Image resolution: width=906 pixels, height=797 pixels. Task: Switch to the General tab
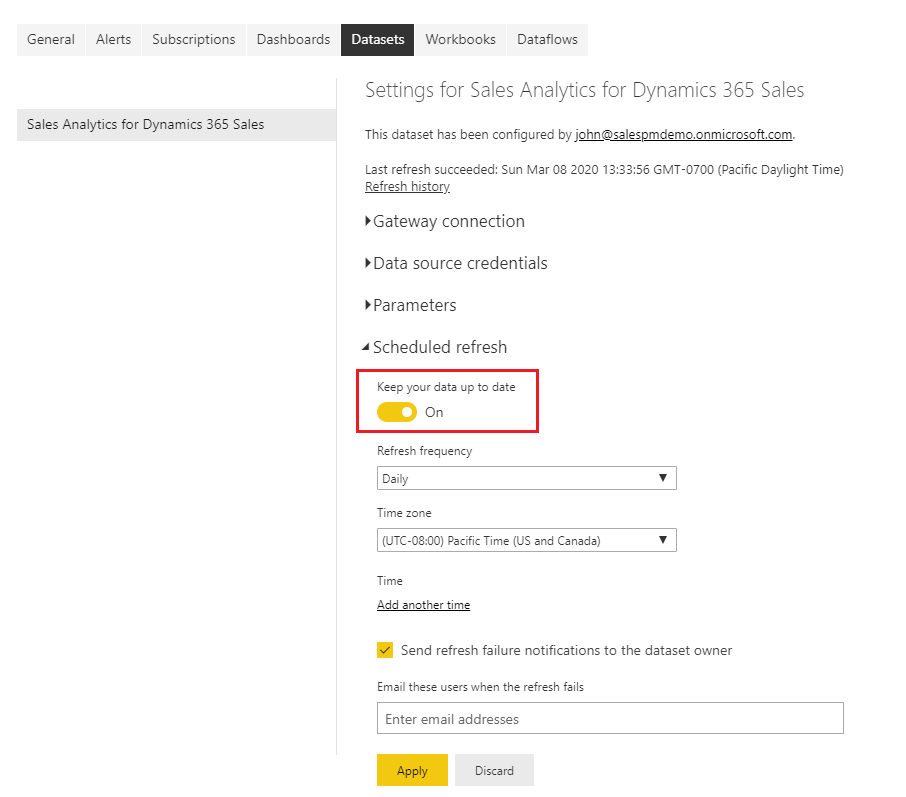point(51,39)
